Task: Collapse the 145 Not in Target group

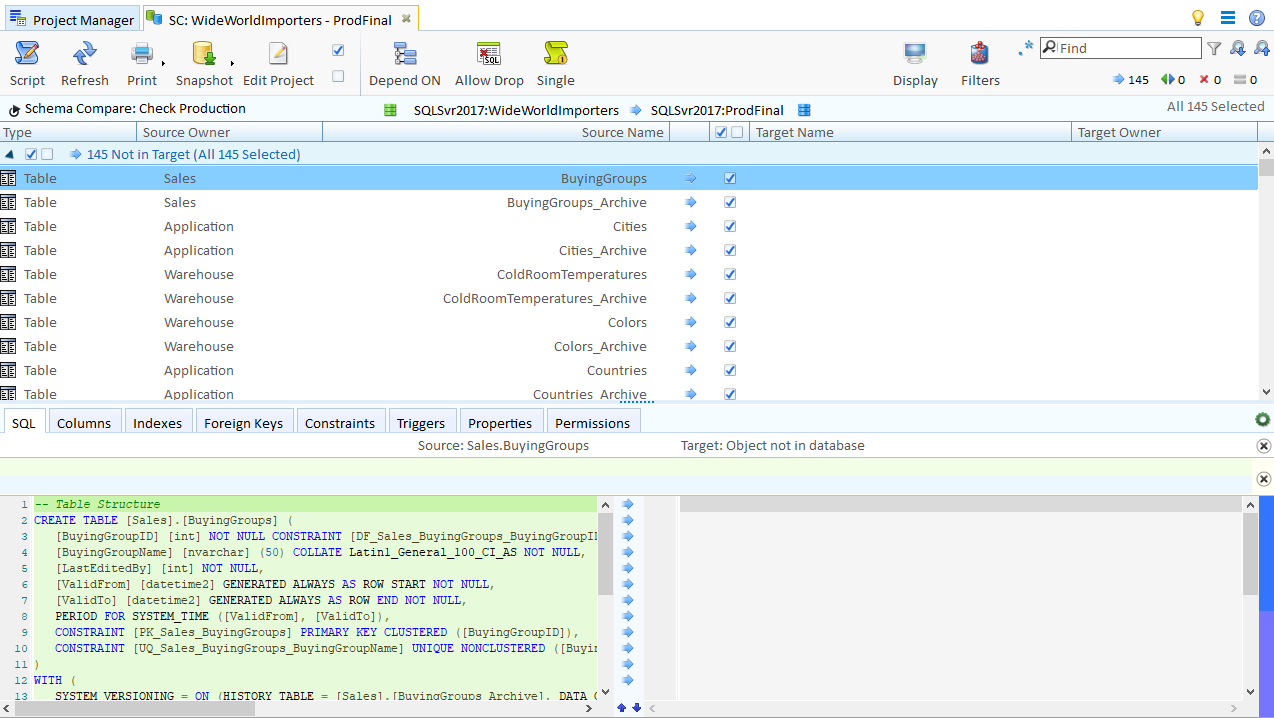Action: coord(9,154)
